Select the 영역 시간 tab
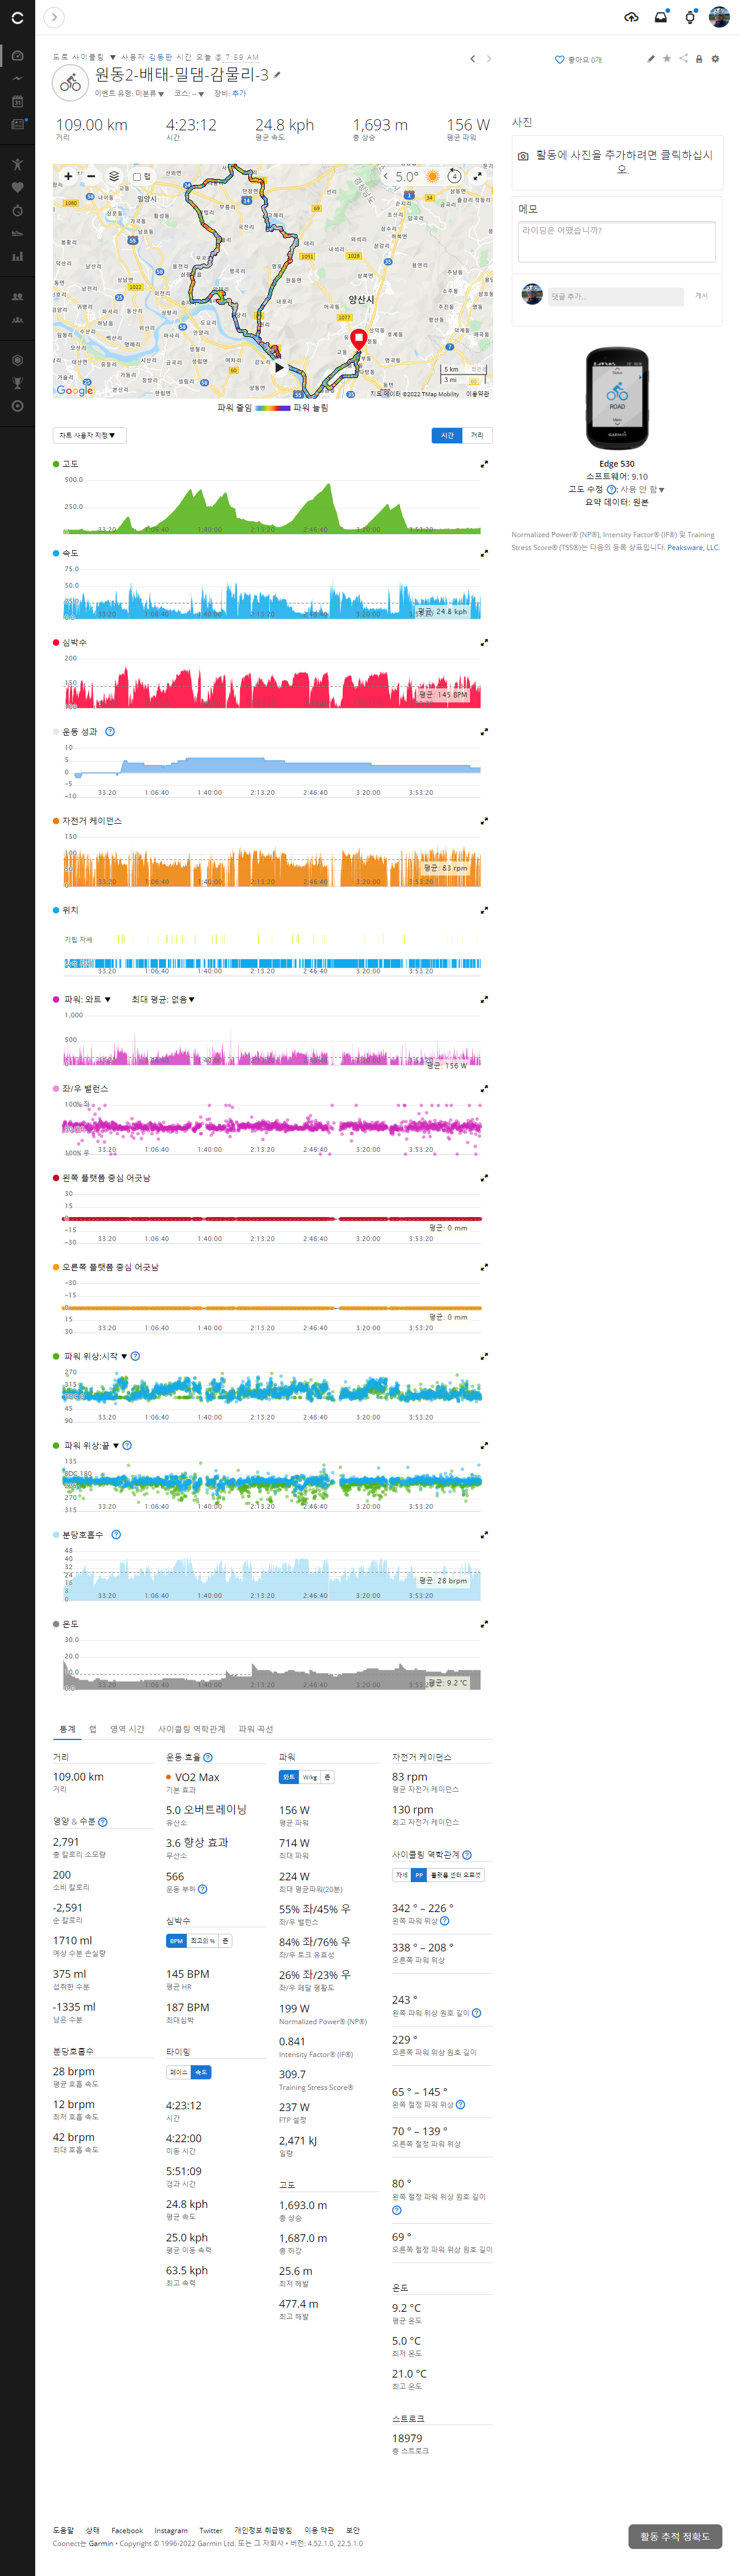 [x=127, y=1729]
